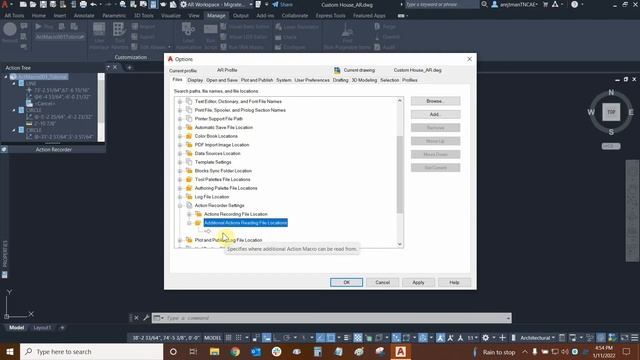Open the Manage ribbon tab
The width and height of the screenshot is (640, 360).
click(216, 16)
